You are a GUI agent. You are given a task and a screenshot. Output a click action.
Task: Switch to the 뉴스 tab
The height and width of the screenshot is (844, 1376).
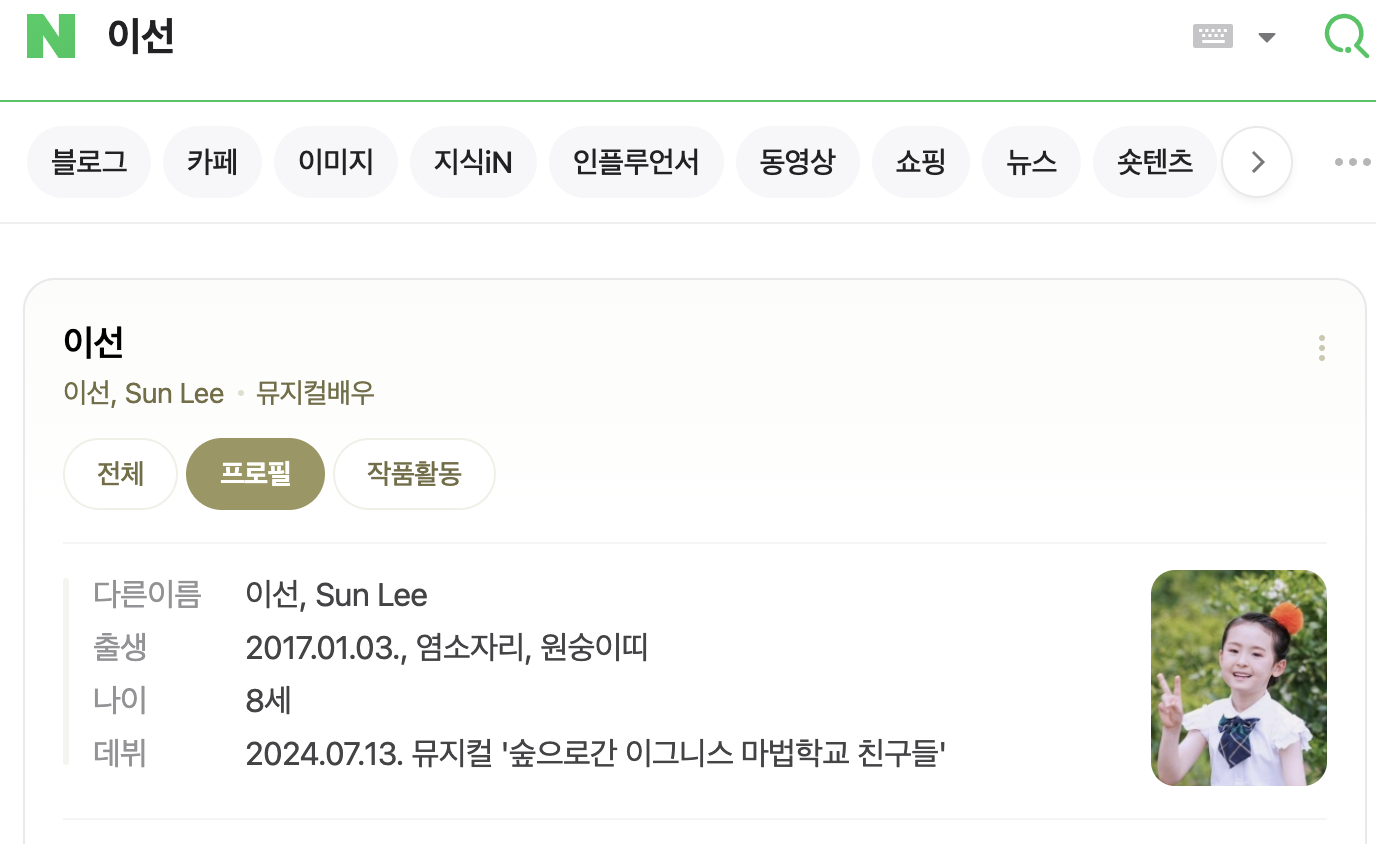(1031, 162)
